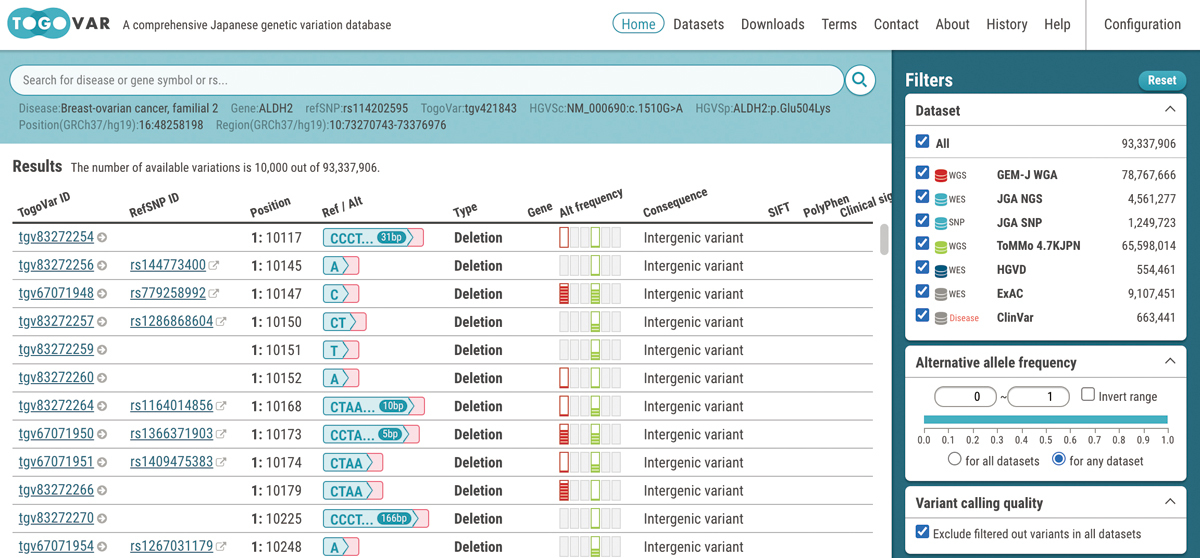This screenshot has height=558, width=1200.
Task: Open the Downloads menu item
Action: coord(772,24)
